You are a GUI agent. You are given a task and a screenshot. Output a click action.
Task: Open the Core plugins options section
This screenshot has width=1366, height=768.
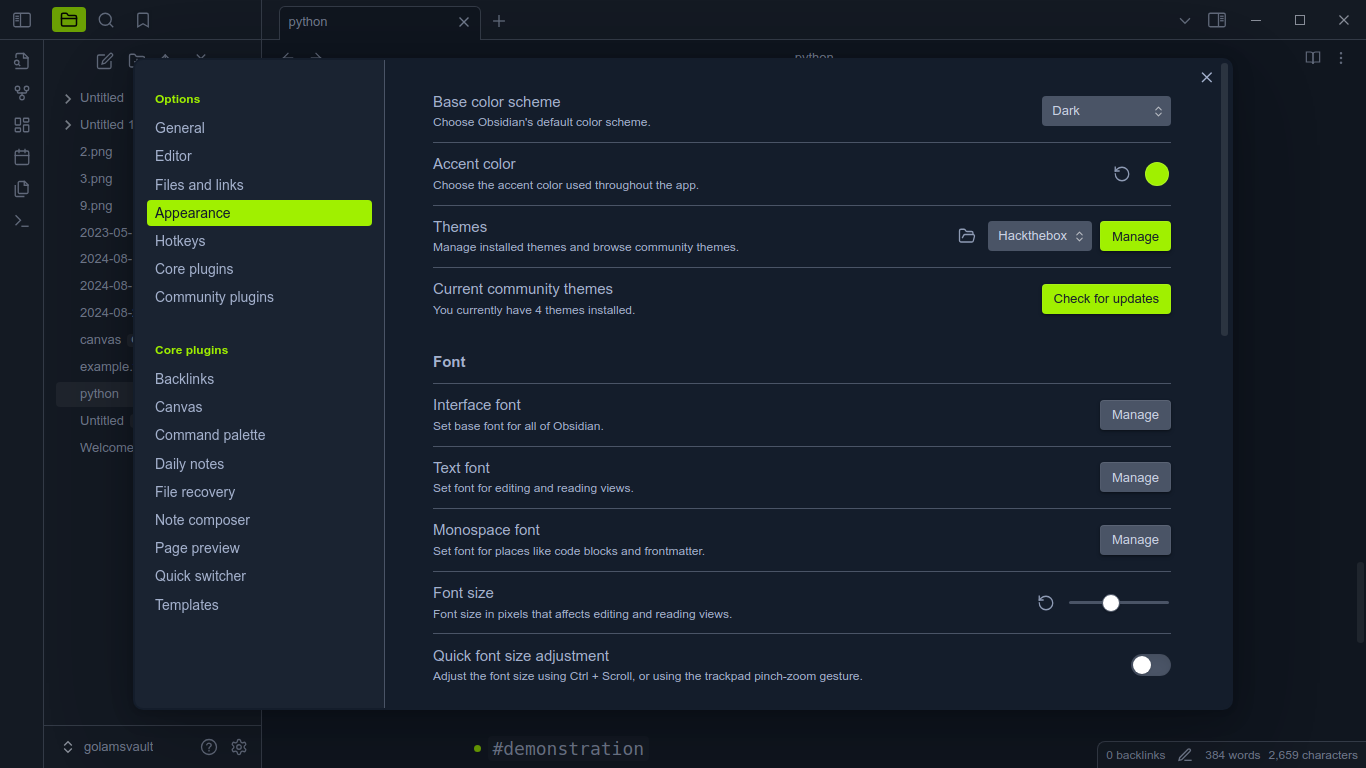[259, 269]
